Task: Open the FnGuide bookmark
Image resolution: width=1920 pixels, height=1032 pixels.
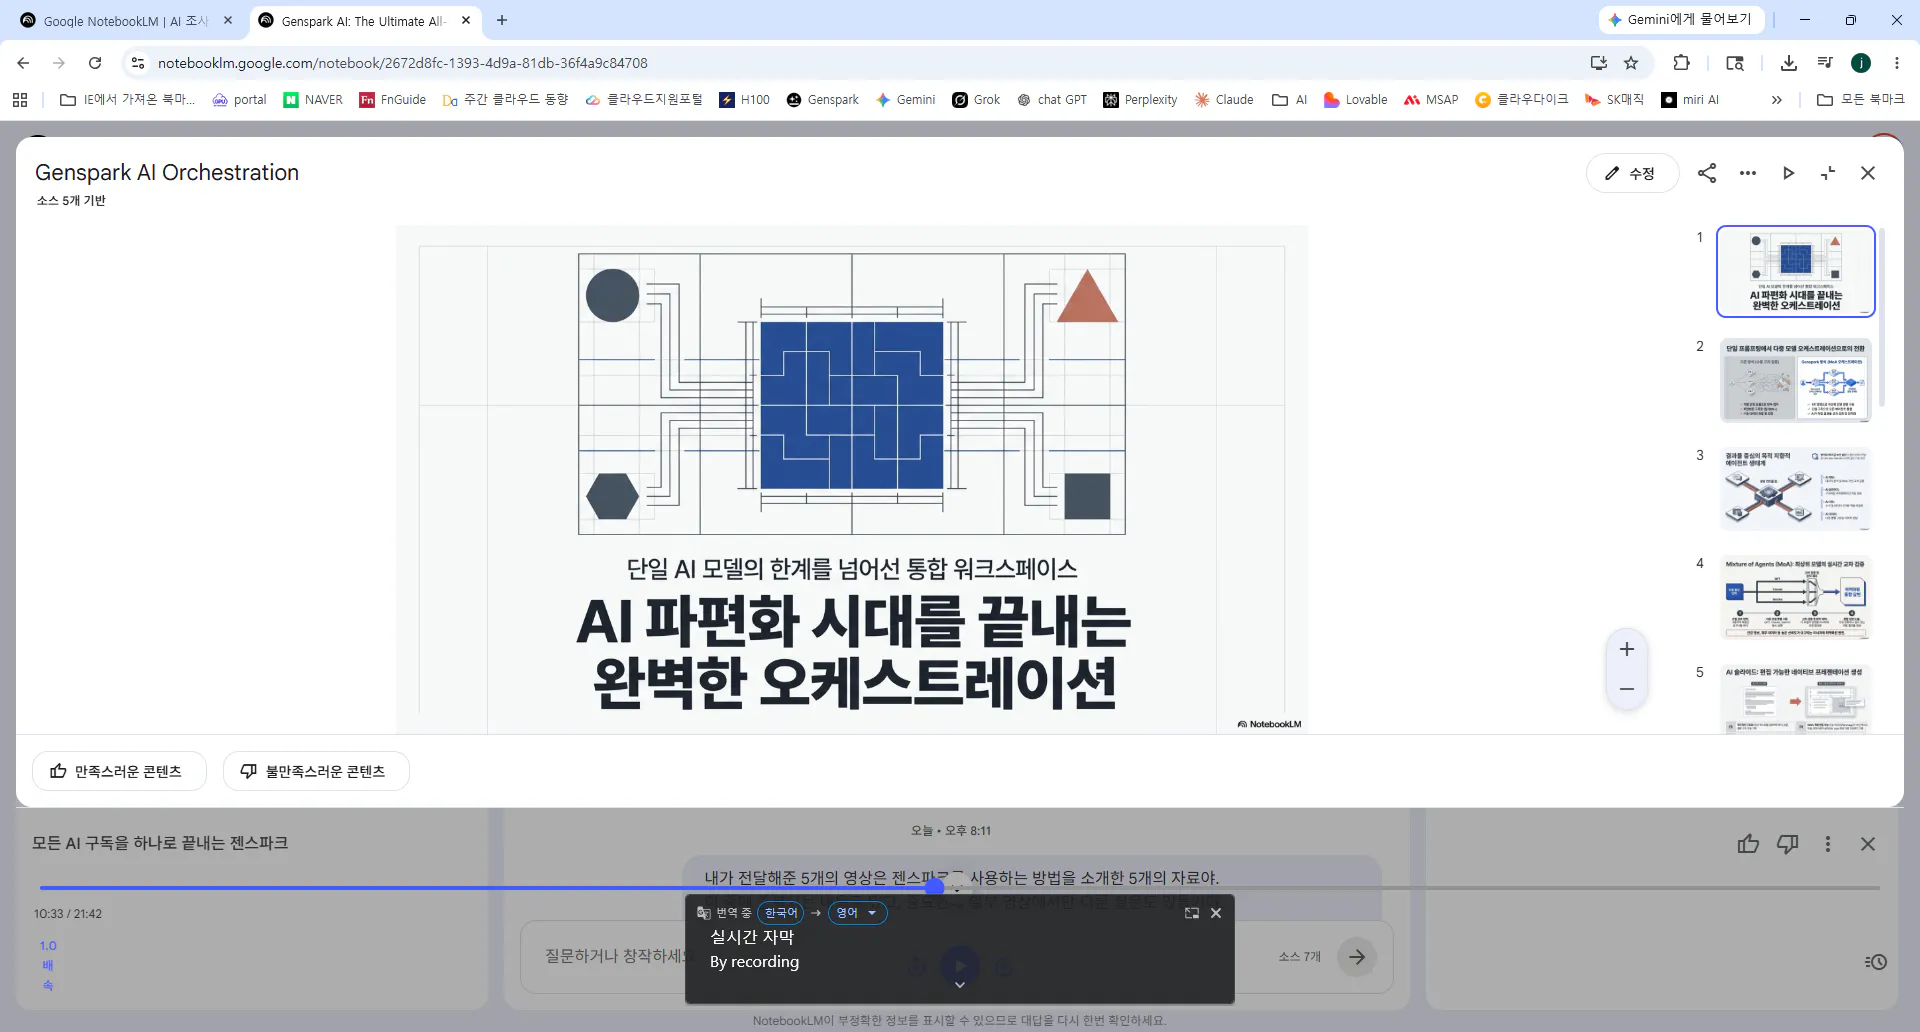Action: [392, 100]
